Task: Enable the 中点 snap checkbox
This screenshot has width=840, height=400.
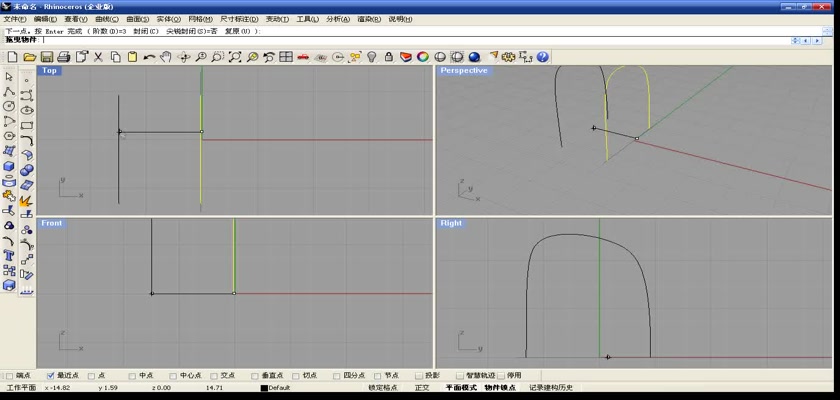Action: click(132, 376)
